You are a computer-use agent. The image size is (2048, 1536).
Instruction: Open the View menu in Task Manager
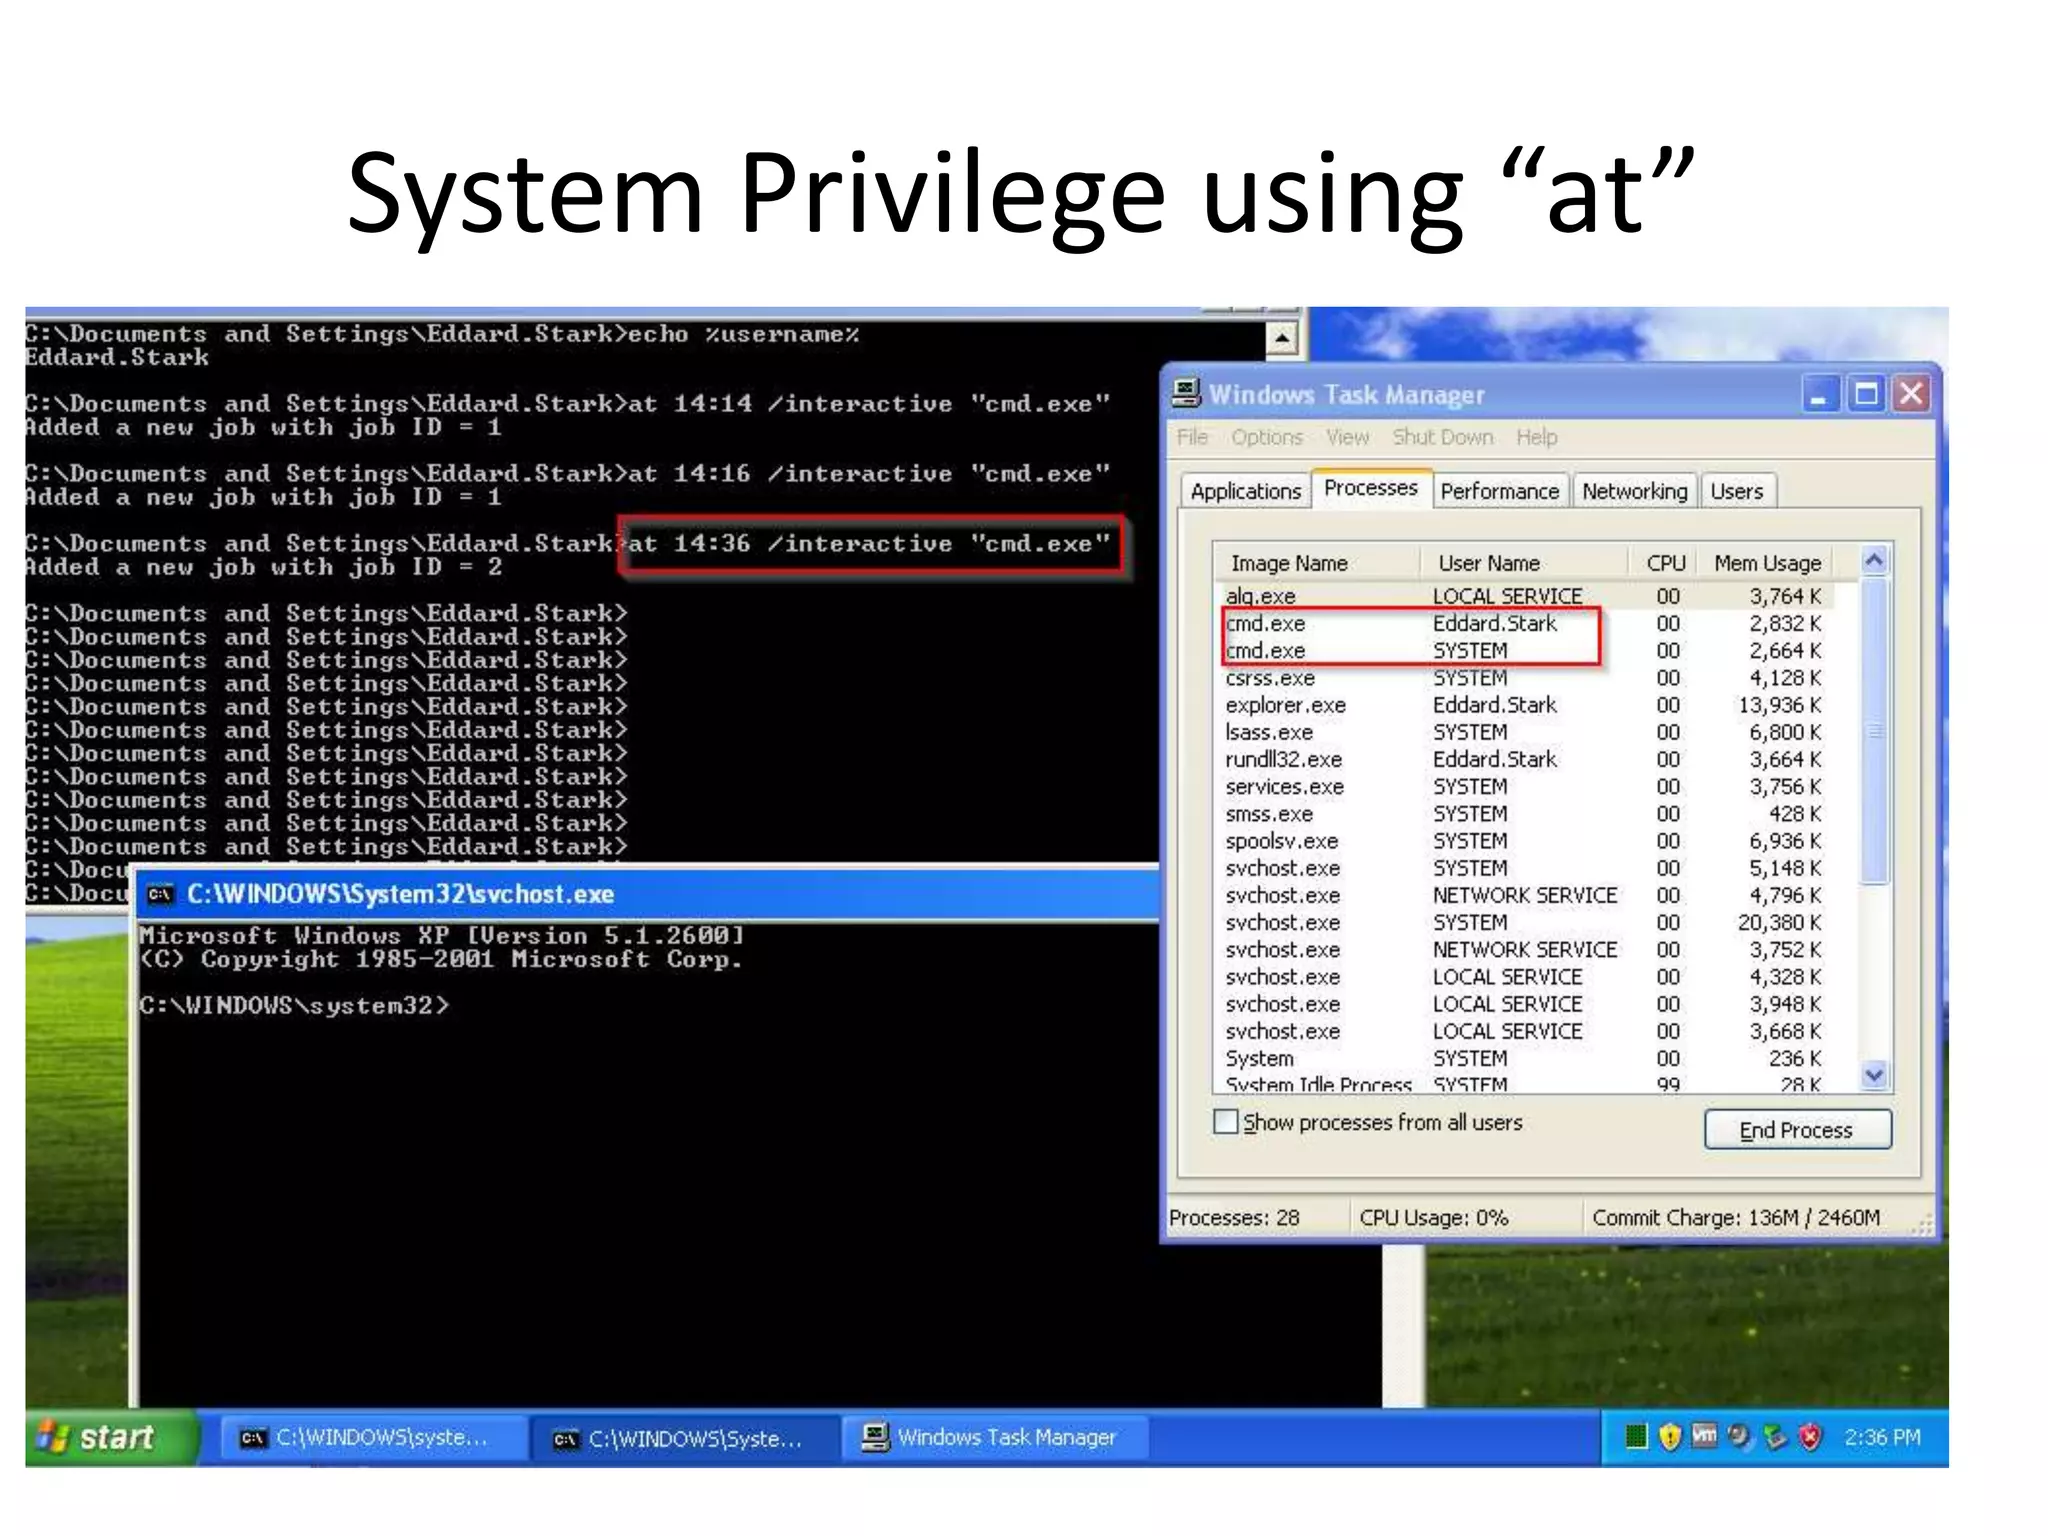[x=1347, y=437]
